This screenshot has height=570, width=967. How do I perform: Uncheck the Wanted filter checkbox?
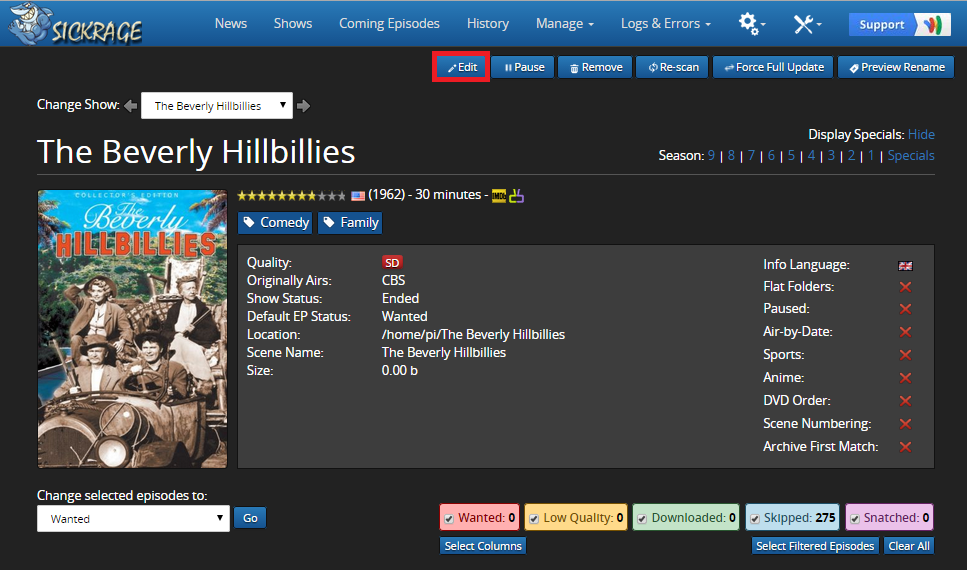point(450,518)
